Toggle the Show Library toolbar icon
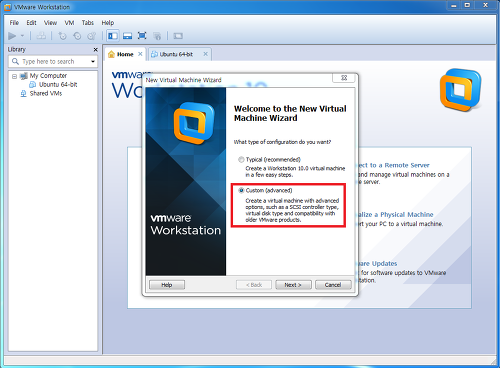The image size is (500, 368). [x=113, y=36]
